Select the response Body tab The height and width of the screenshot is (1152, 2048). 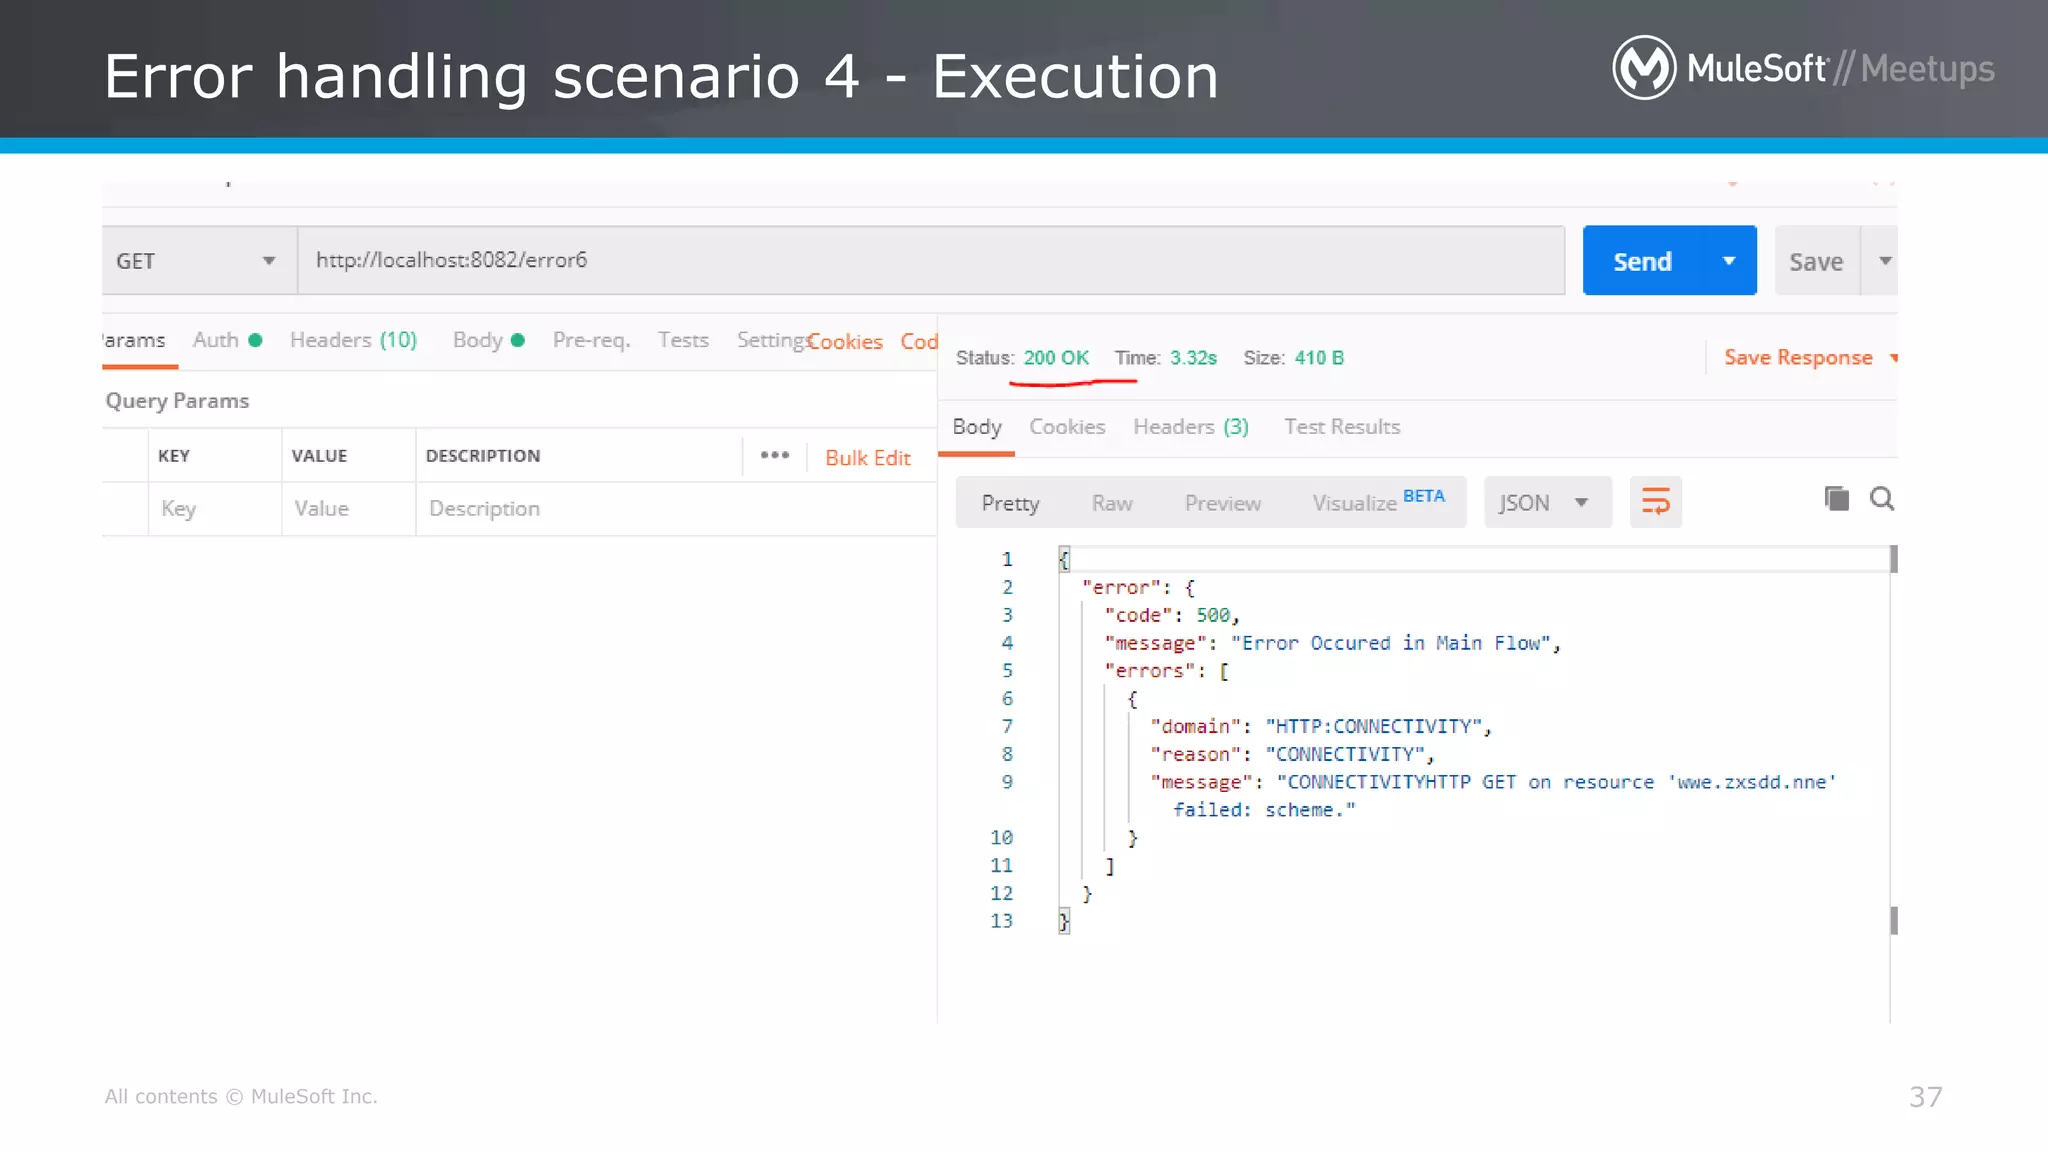[x=977, y=427]
